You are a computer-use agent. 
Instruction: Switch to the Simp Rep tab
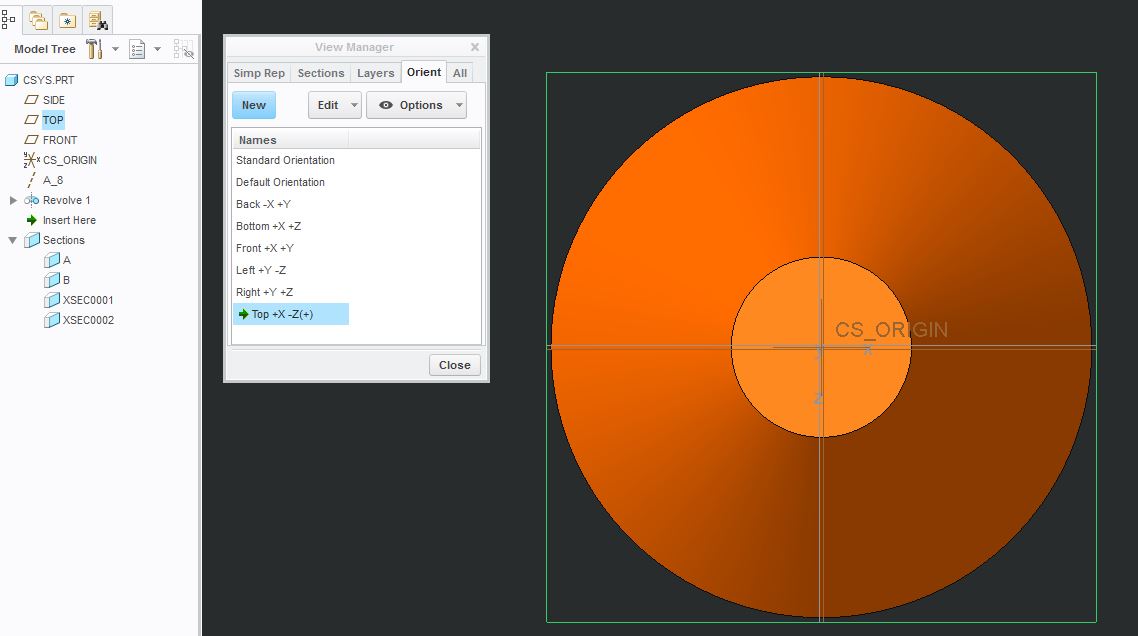pos(259,73)
